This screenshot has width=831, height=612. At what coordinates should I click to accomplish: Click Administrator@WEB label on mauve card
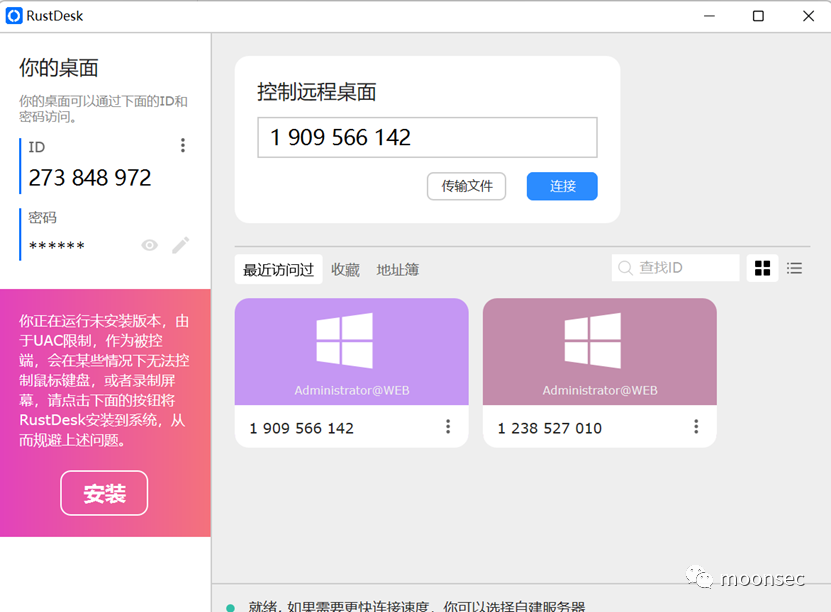point(600,391)
